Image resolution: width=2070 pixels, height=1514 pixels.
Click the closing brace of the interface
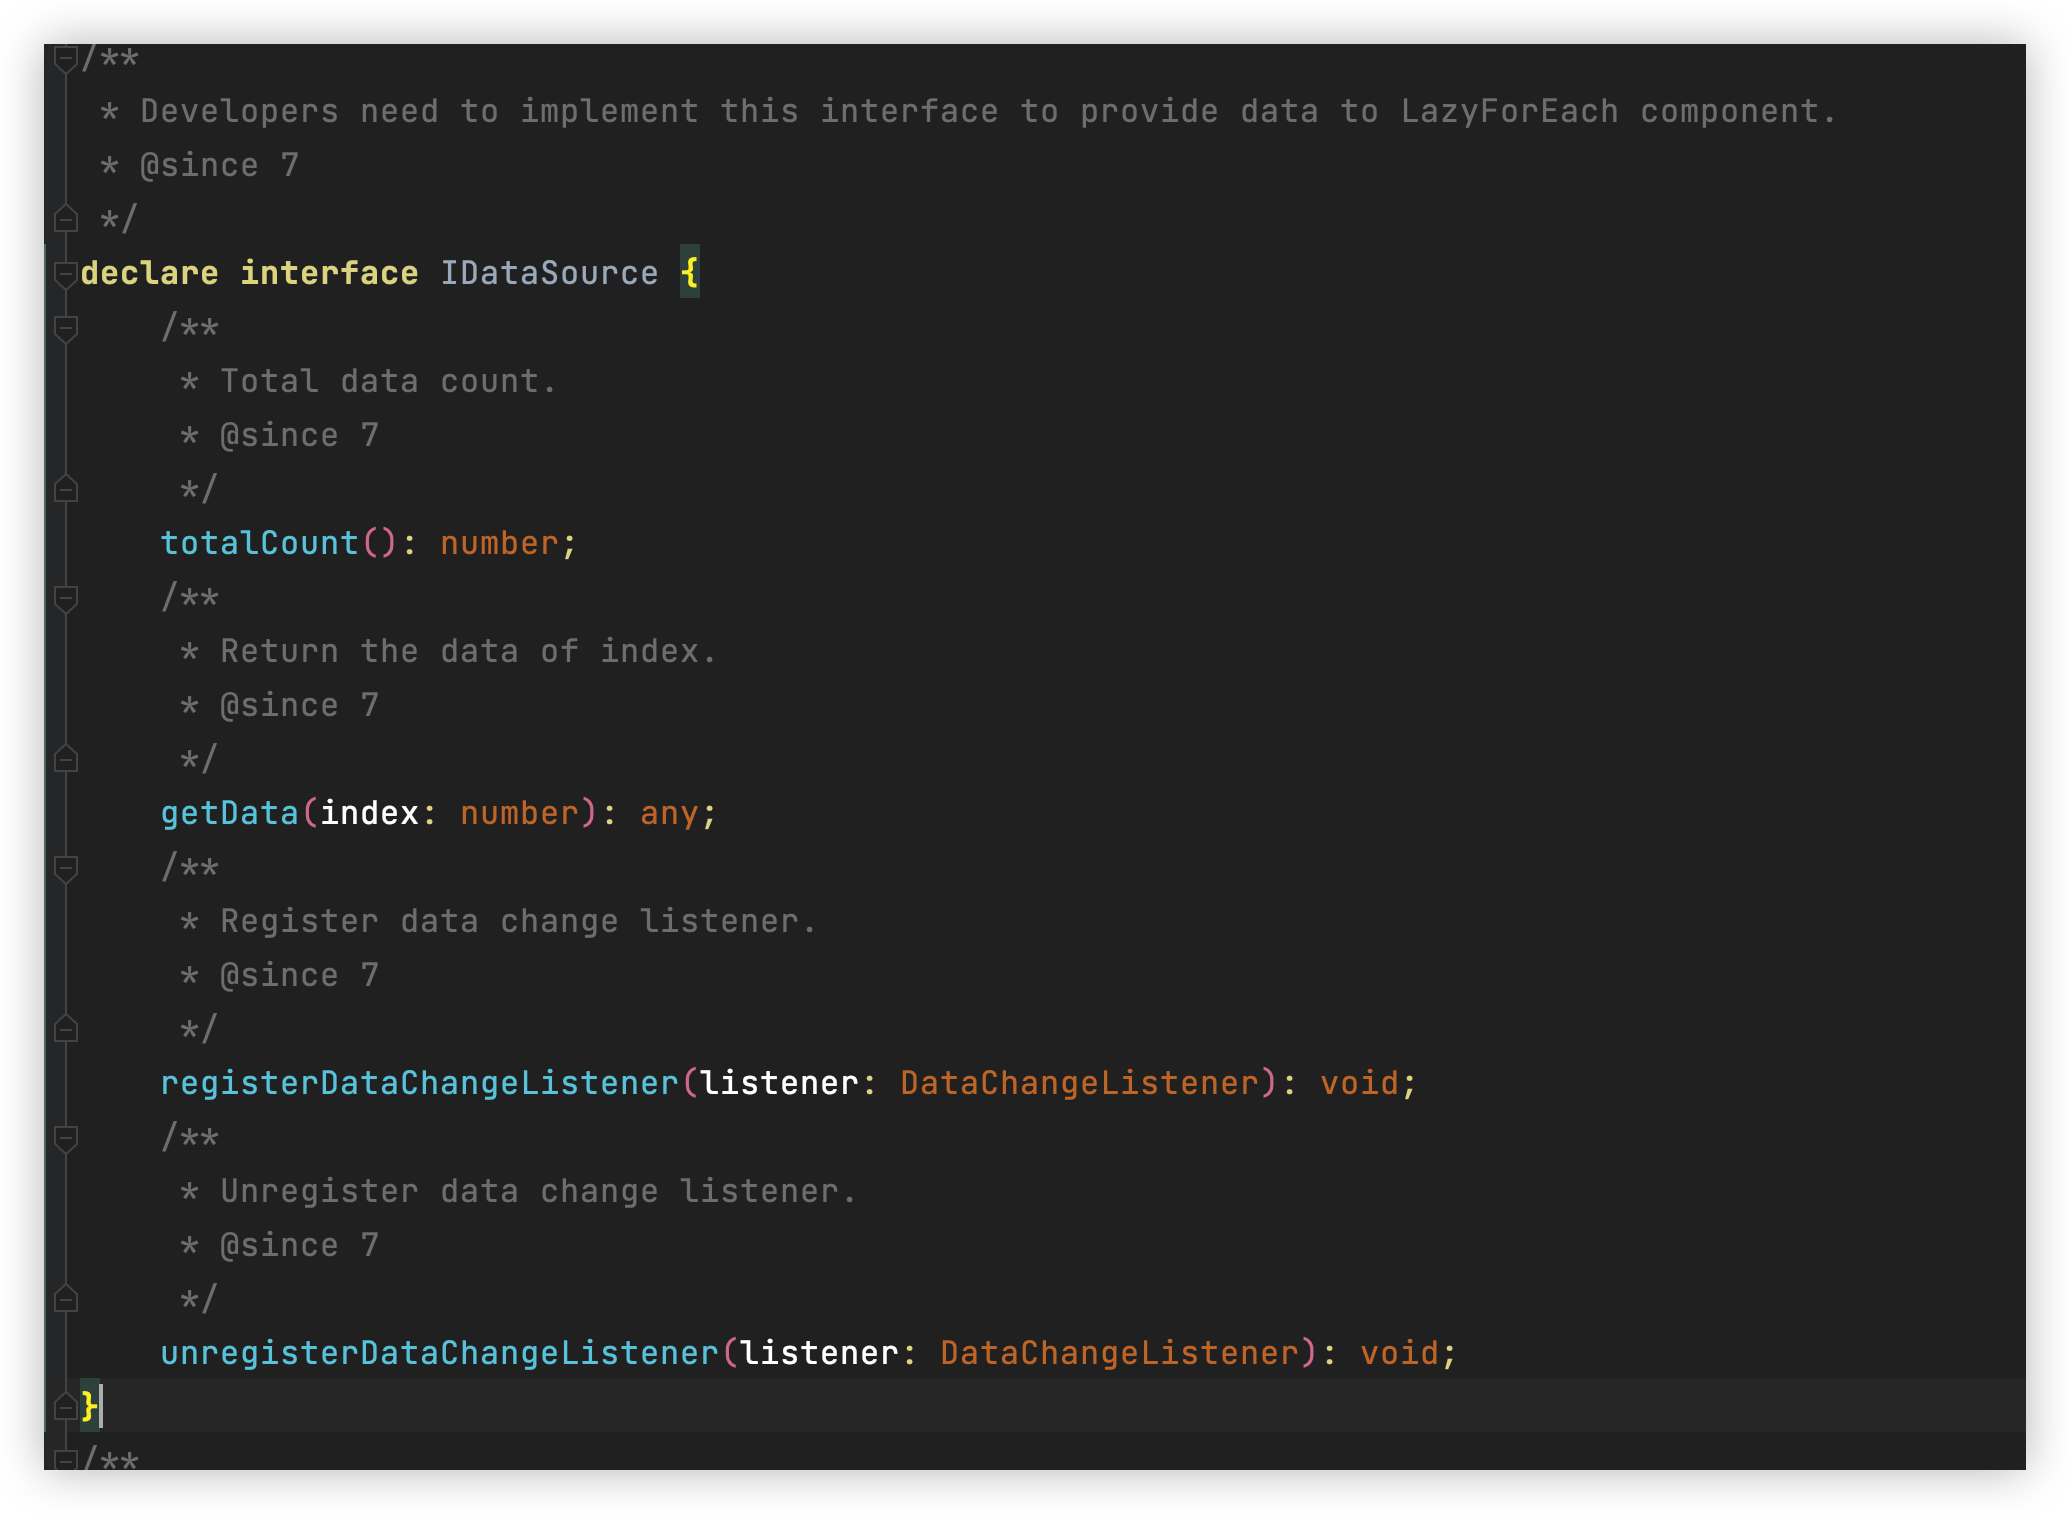[x=90, y=1408]
